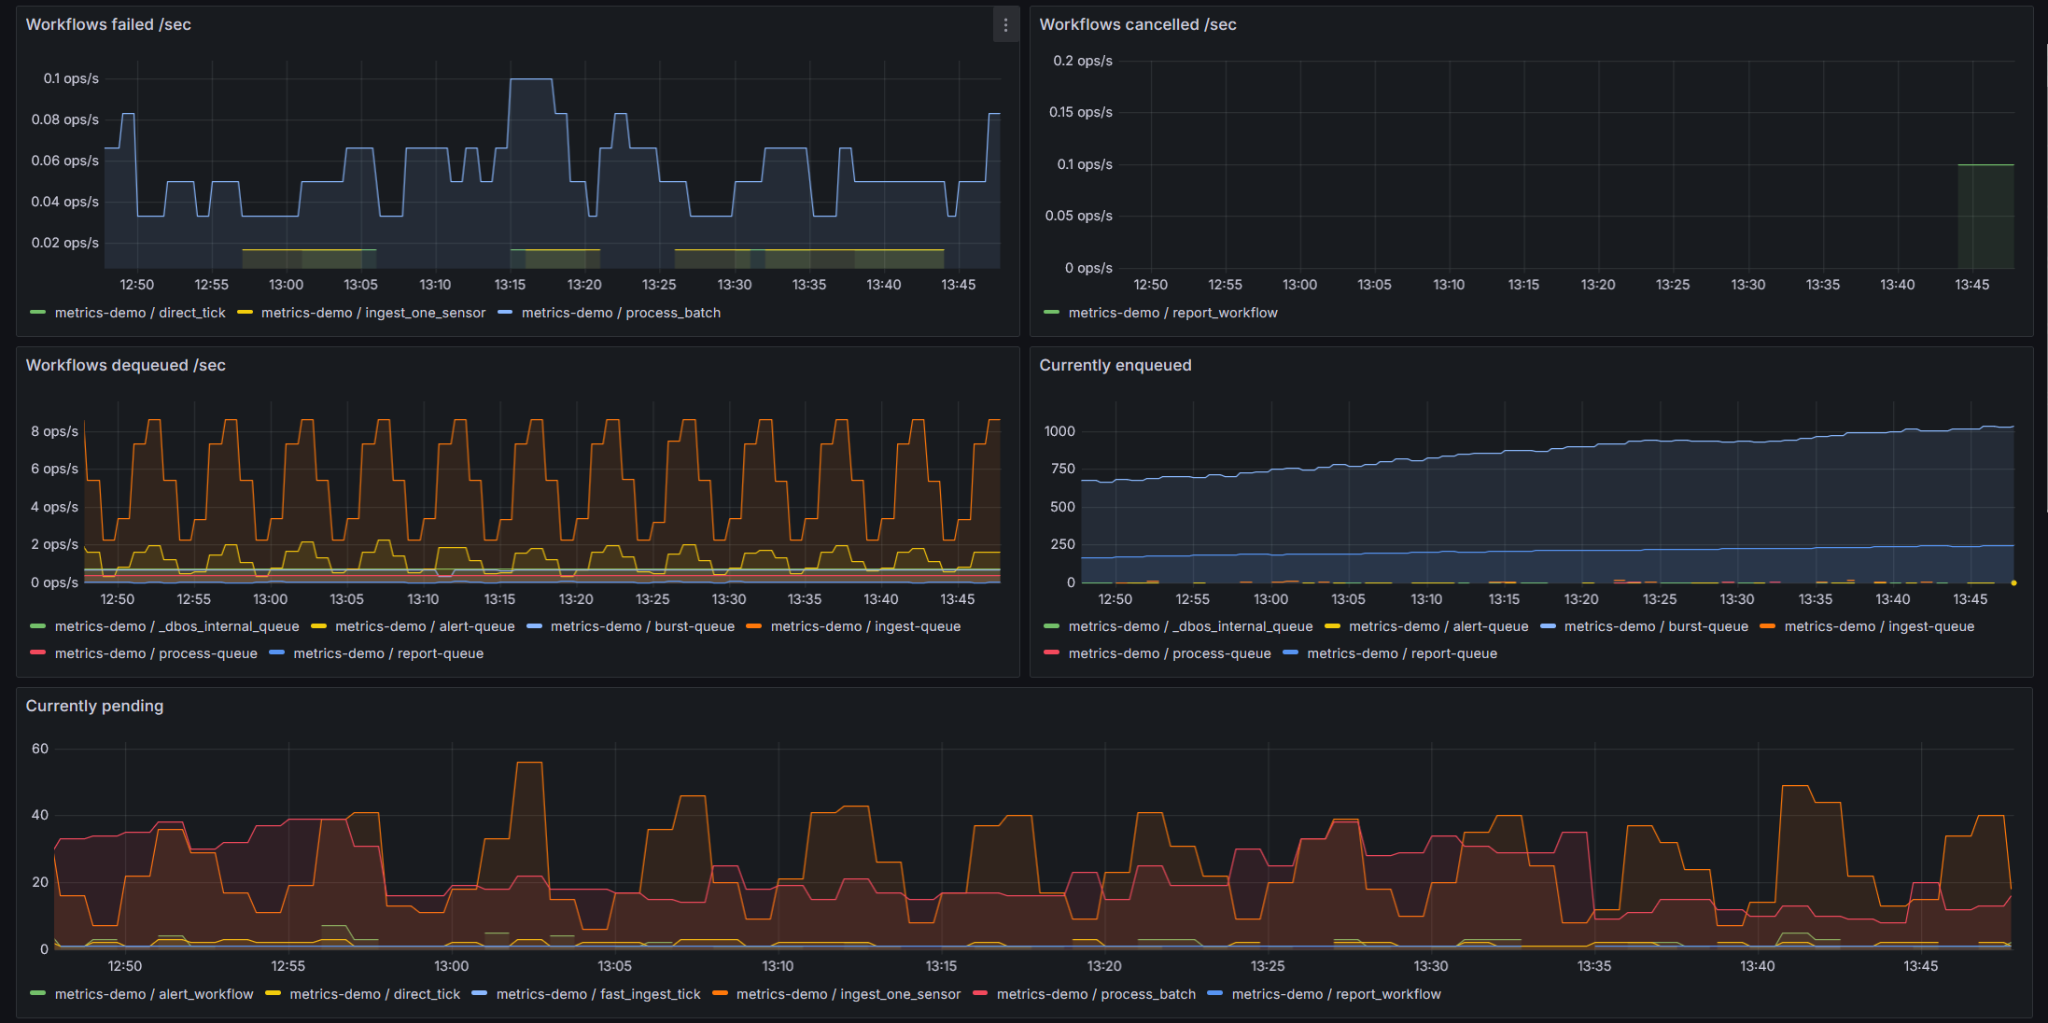
Task: Toggle process-queue in Workflows dequeued legend
Action: (x=156, y=654)
